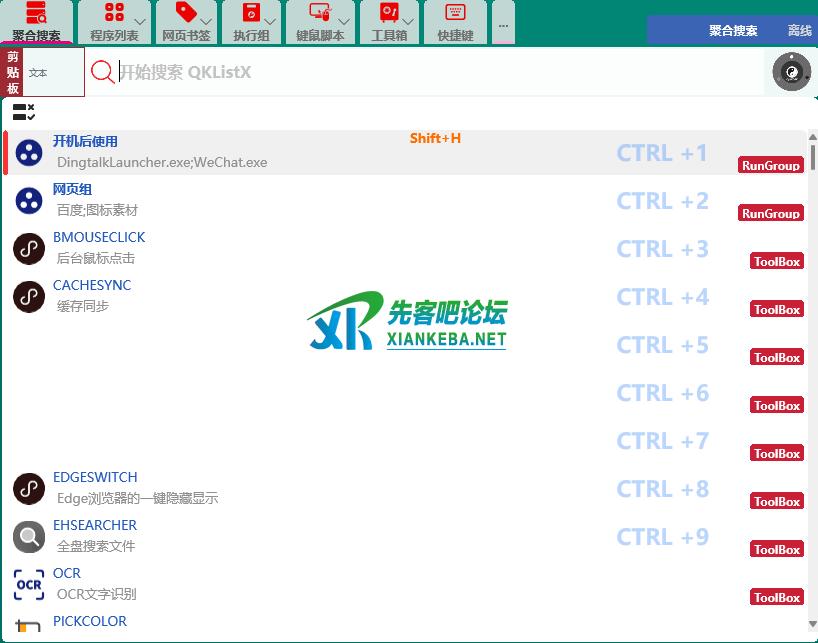This screenshot has width=818, height=643.
Task: Select 聚合搜索 mode in the blue bar
Action: [733, 31]
